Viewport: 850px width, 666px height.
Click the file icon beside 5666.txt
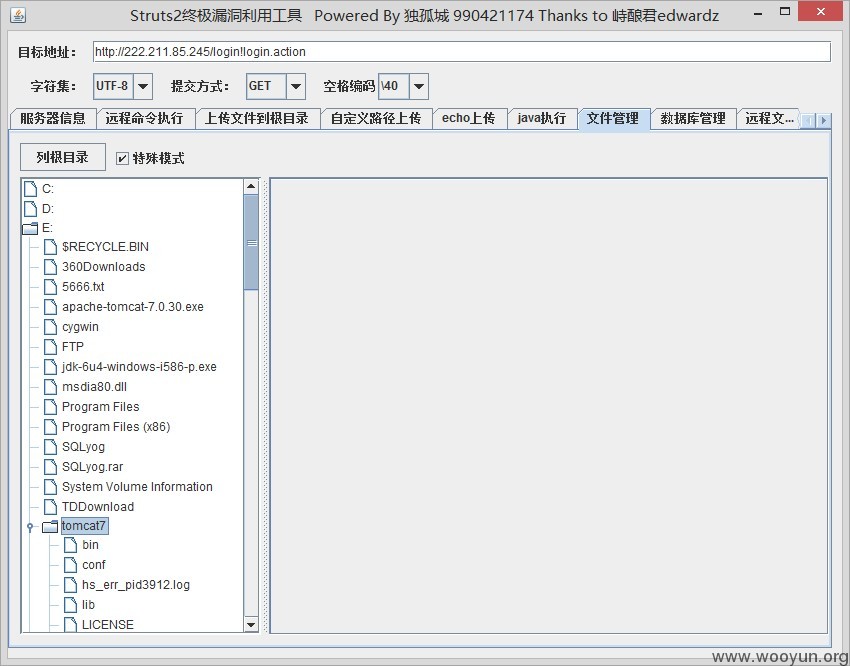tap(50, 287)
